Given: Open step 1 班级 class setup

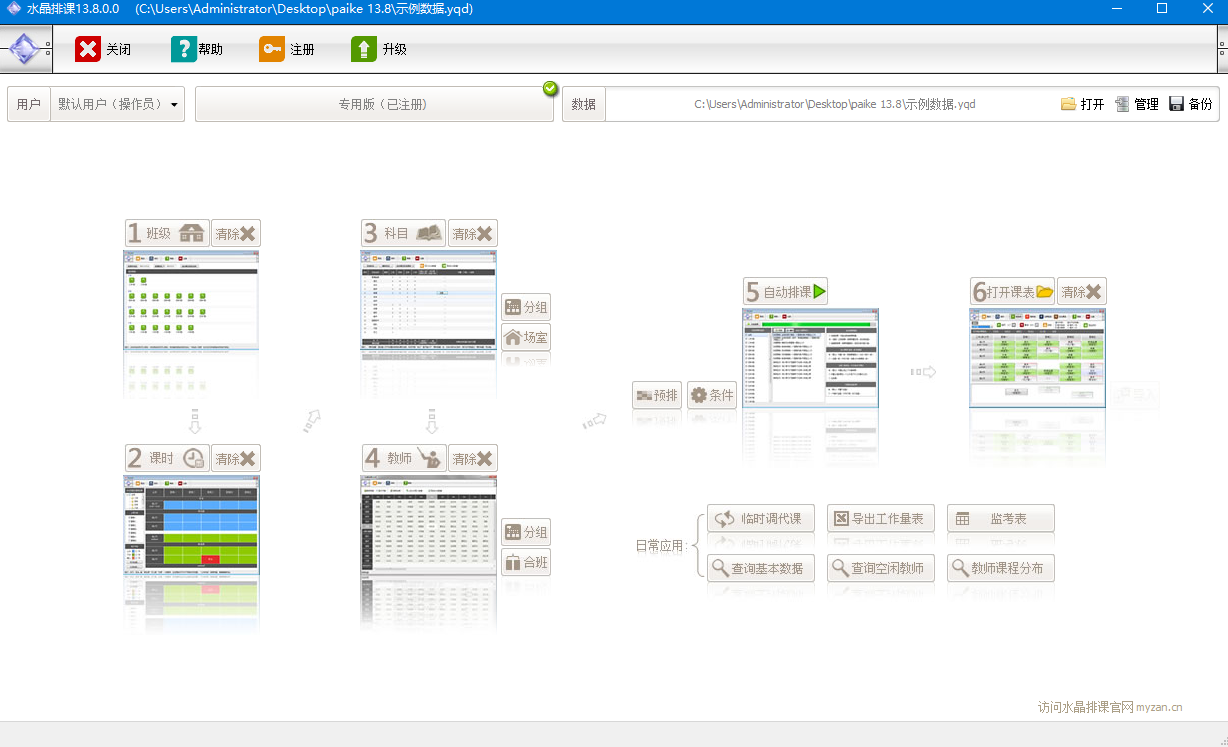Looking at the screenshot, I should [167, 234].
